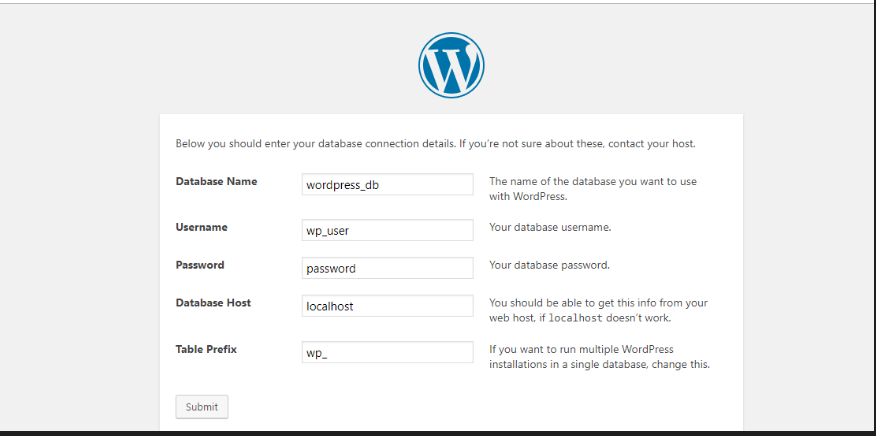Click the monospace "localhost" word in description

tap(575, 318)
